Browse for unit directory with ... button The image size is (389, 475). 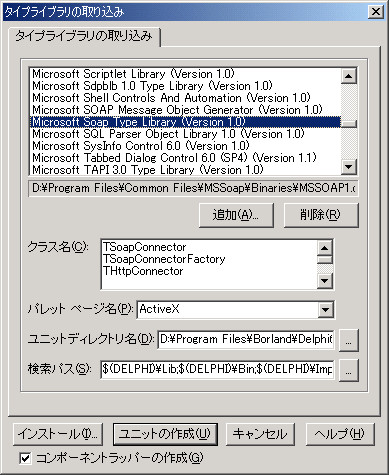pyautogui.click(x=348, y=340)
